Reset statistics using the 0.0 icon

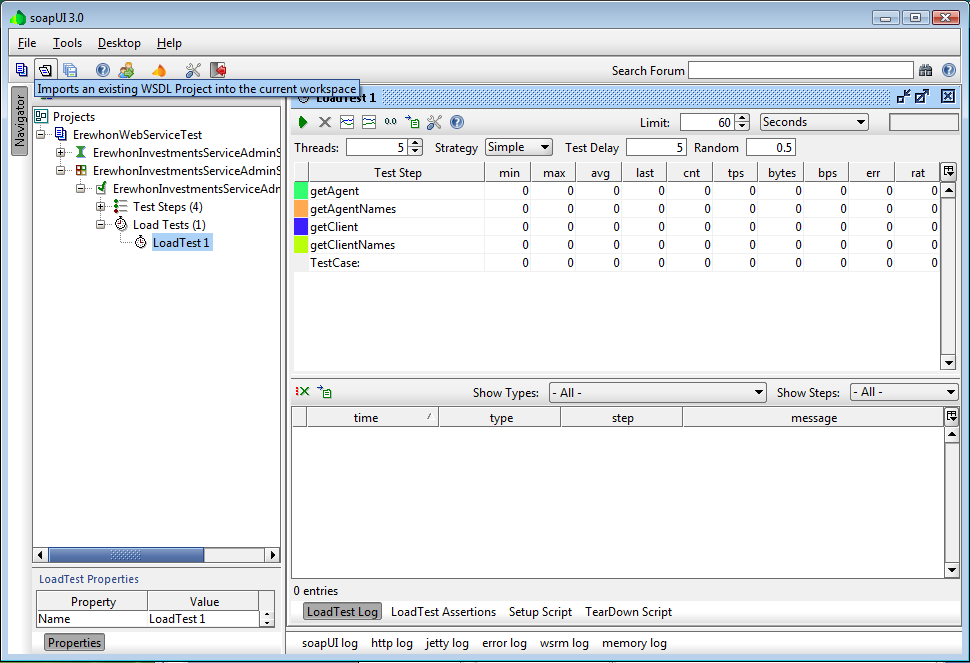coord(390,122)
